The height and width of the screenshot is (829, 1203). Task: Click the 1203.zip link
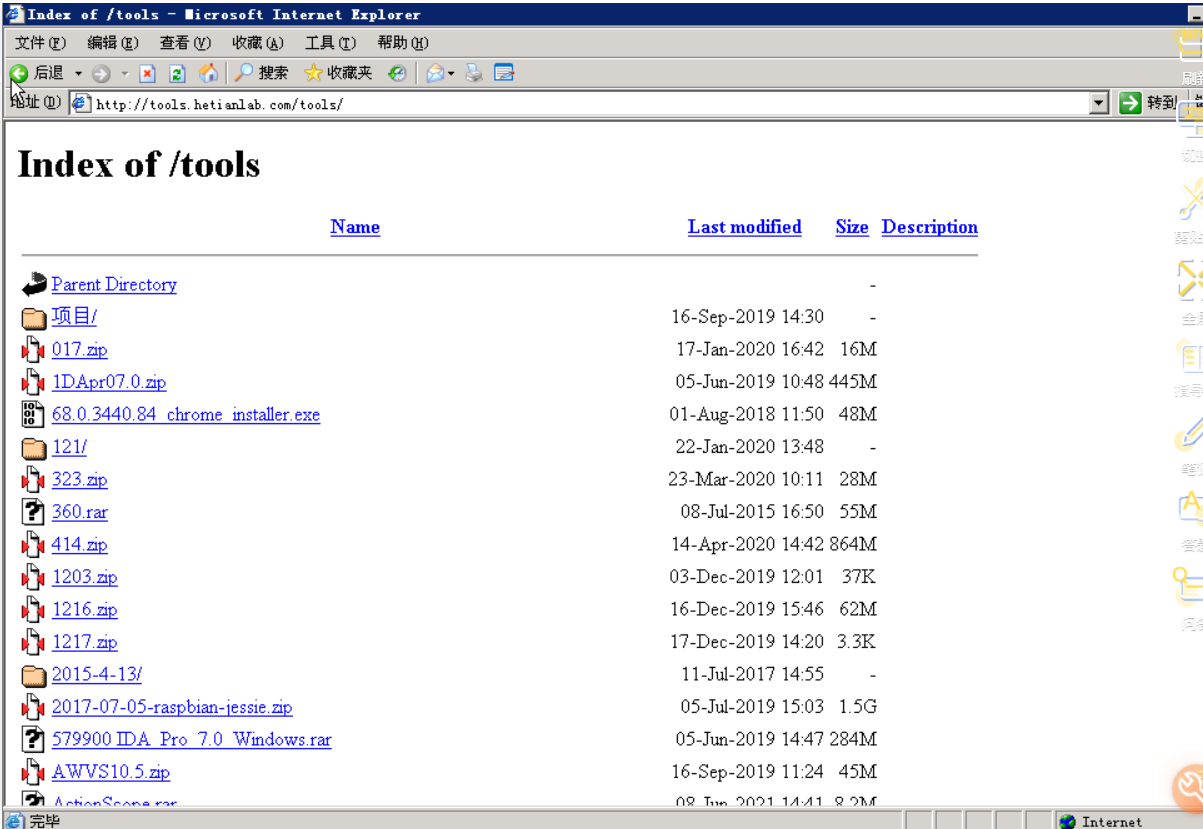tap(85, 577)
